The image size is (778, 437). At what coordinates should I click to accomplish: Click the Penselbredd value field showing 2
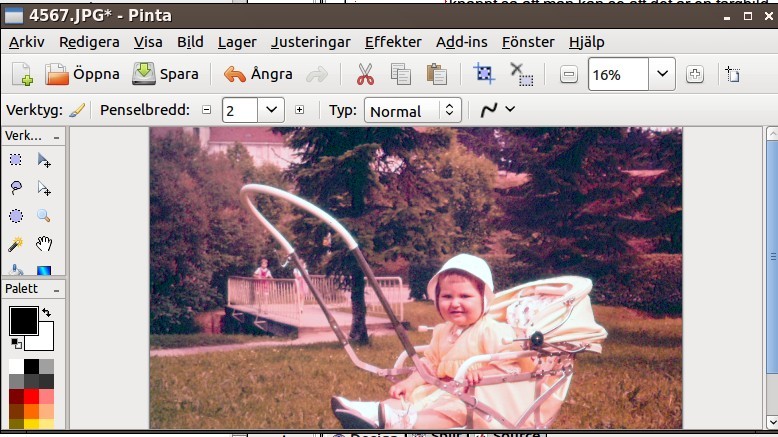coord(240,110)
